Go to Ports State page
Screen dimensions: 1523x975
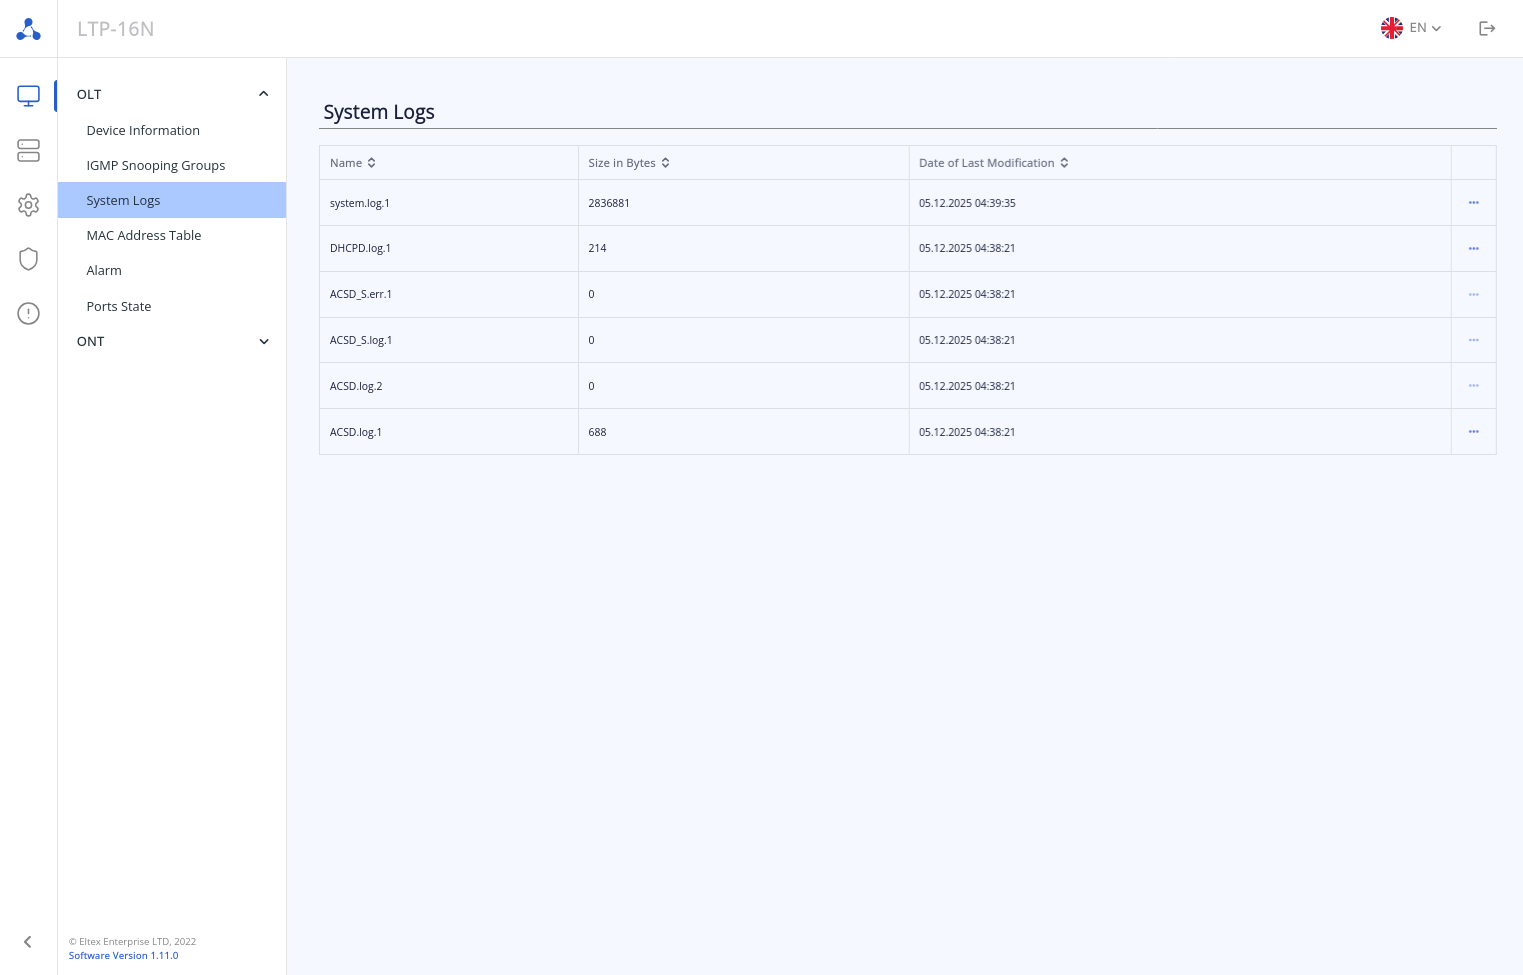point(119,306)
